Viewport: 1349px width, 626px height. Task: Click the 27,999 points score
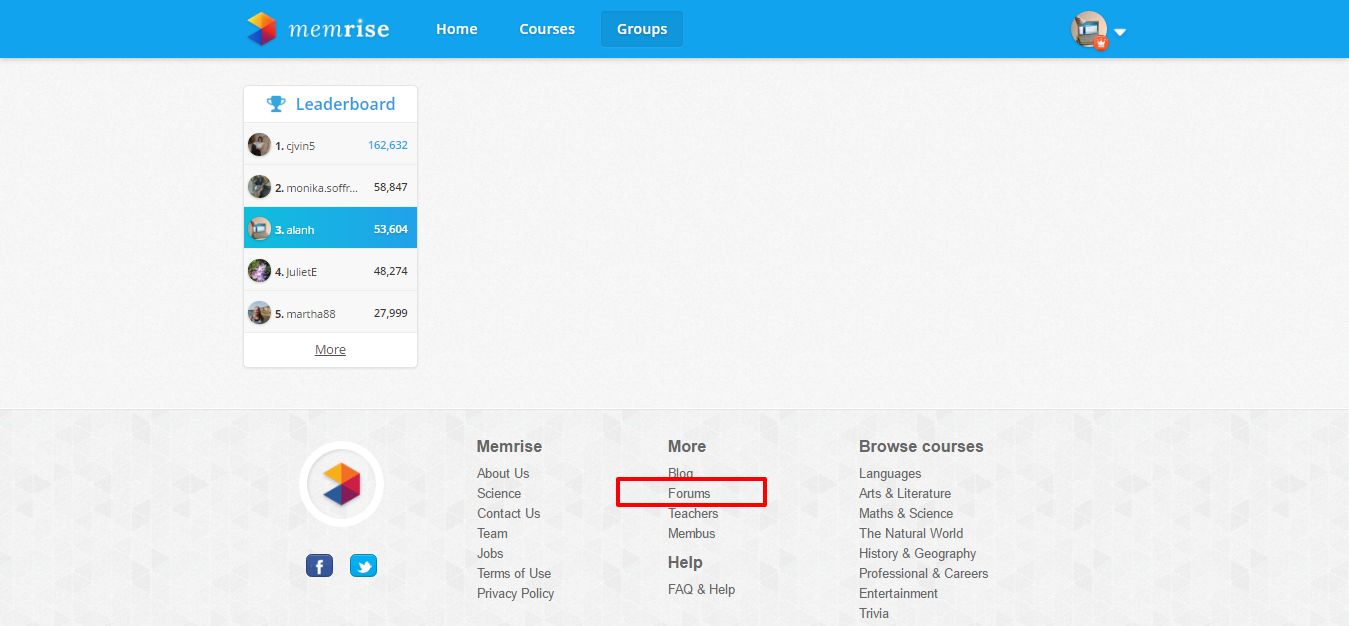390,313
